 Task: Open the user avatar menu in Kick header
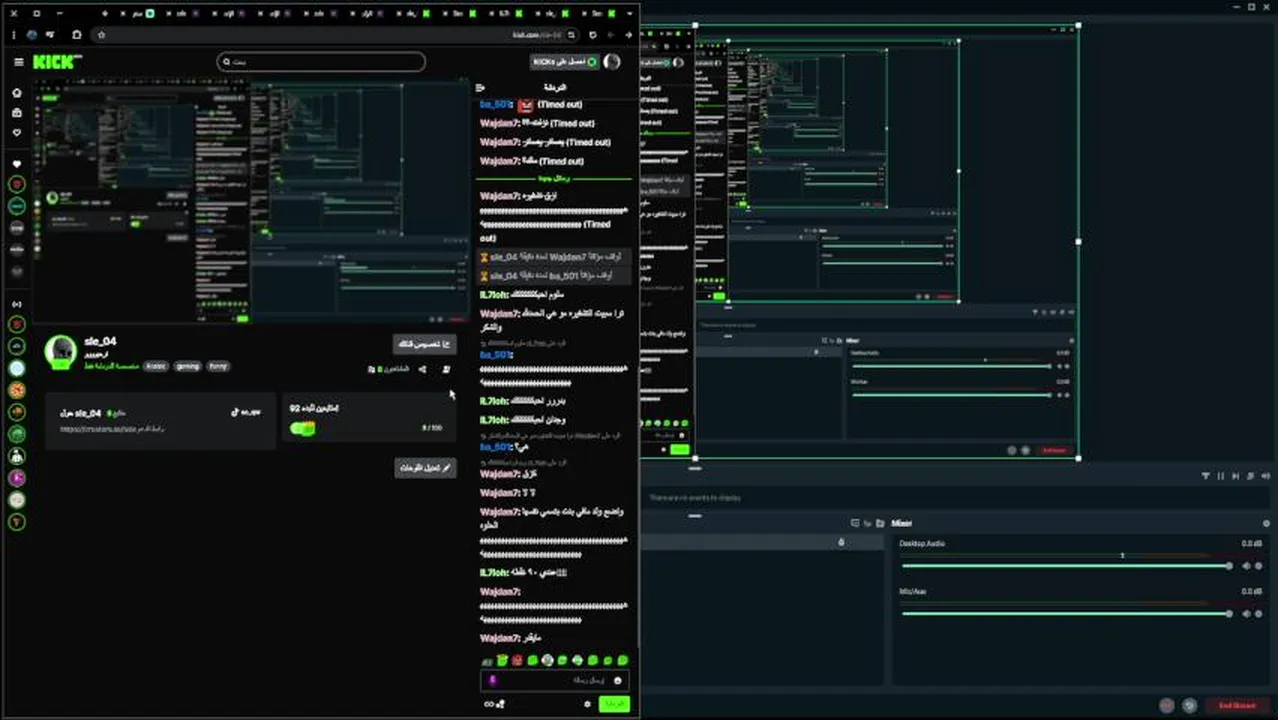click(612, 62)
